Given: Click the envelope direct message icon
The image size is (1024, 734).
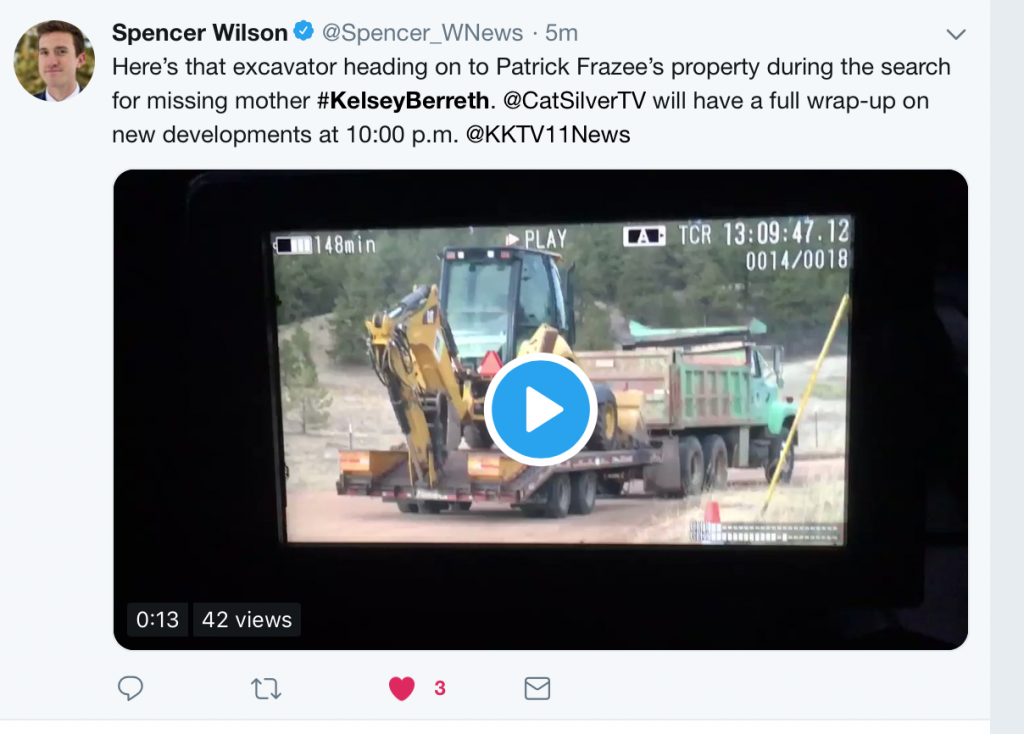Looking at the screenshot, I should point(537,688).
